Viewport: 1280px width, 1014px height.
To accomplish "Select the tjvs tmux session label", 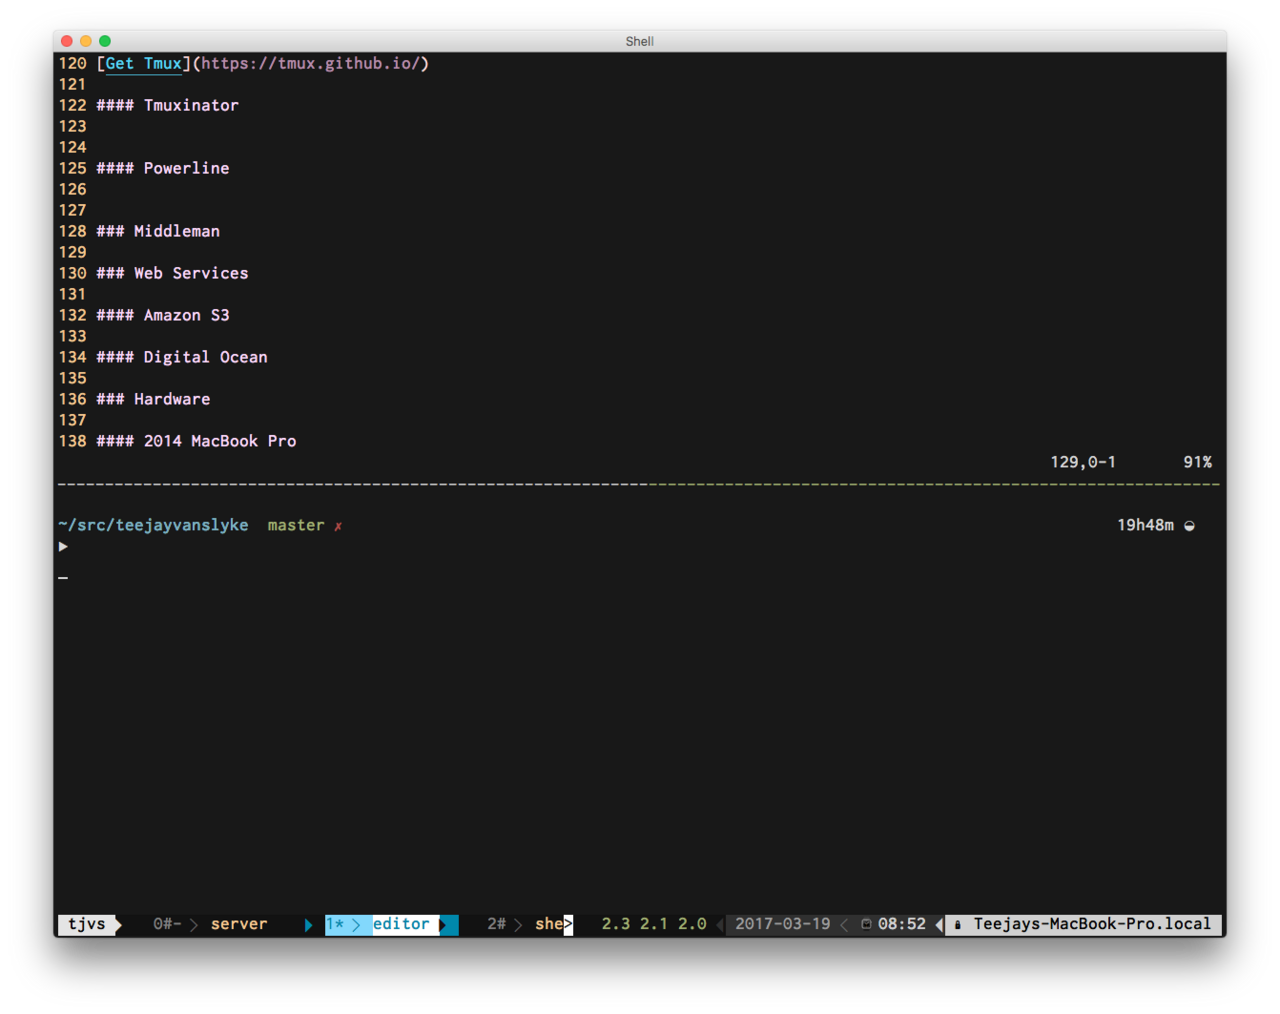I will click(x=86, y=924).
